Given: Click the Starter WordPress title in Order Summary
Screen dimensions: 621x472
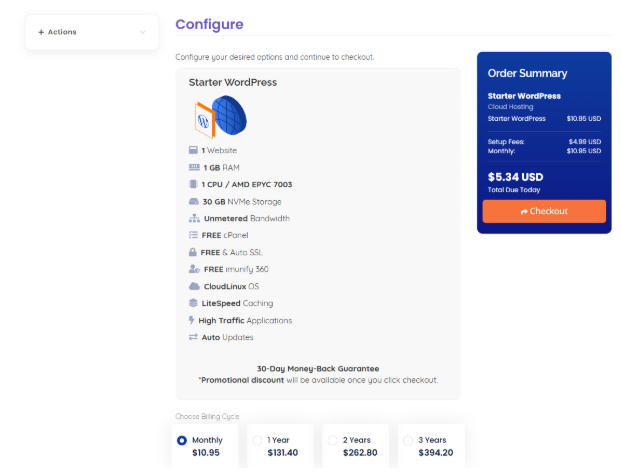Looking at the screenshot, I should 524,96.
